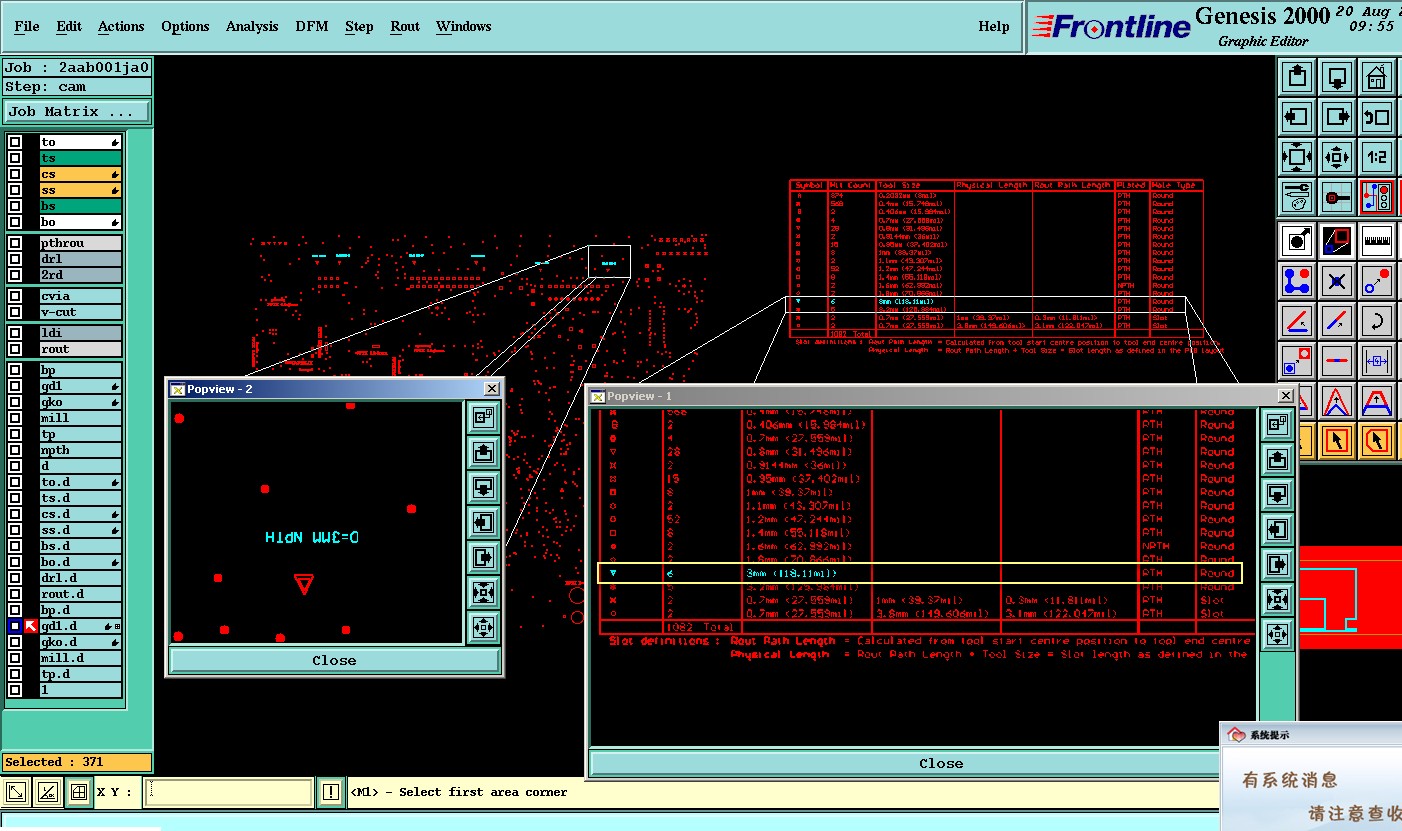Toggle the checkbox for layer gdl.d

(15, 626)
